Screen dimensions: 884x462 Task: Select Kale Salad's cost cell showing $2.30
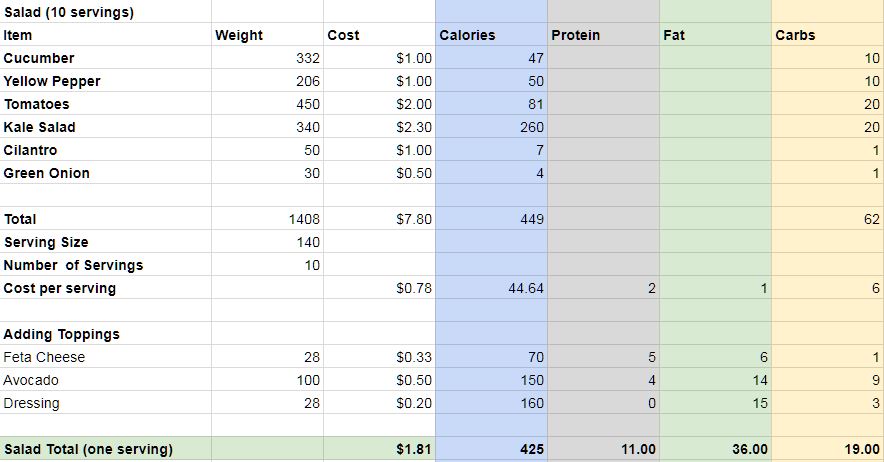pos(379,127)
